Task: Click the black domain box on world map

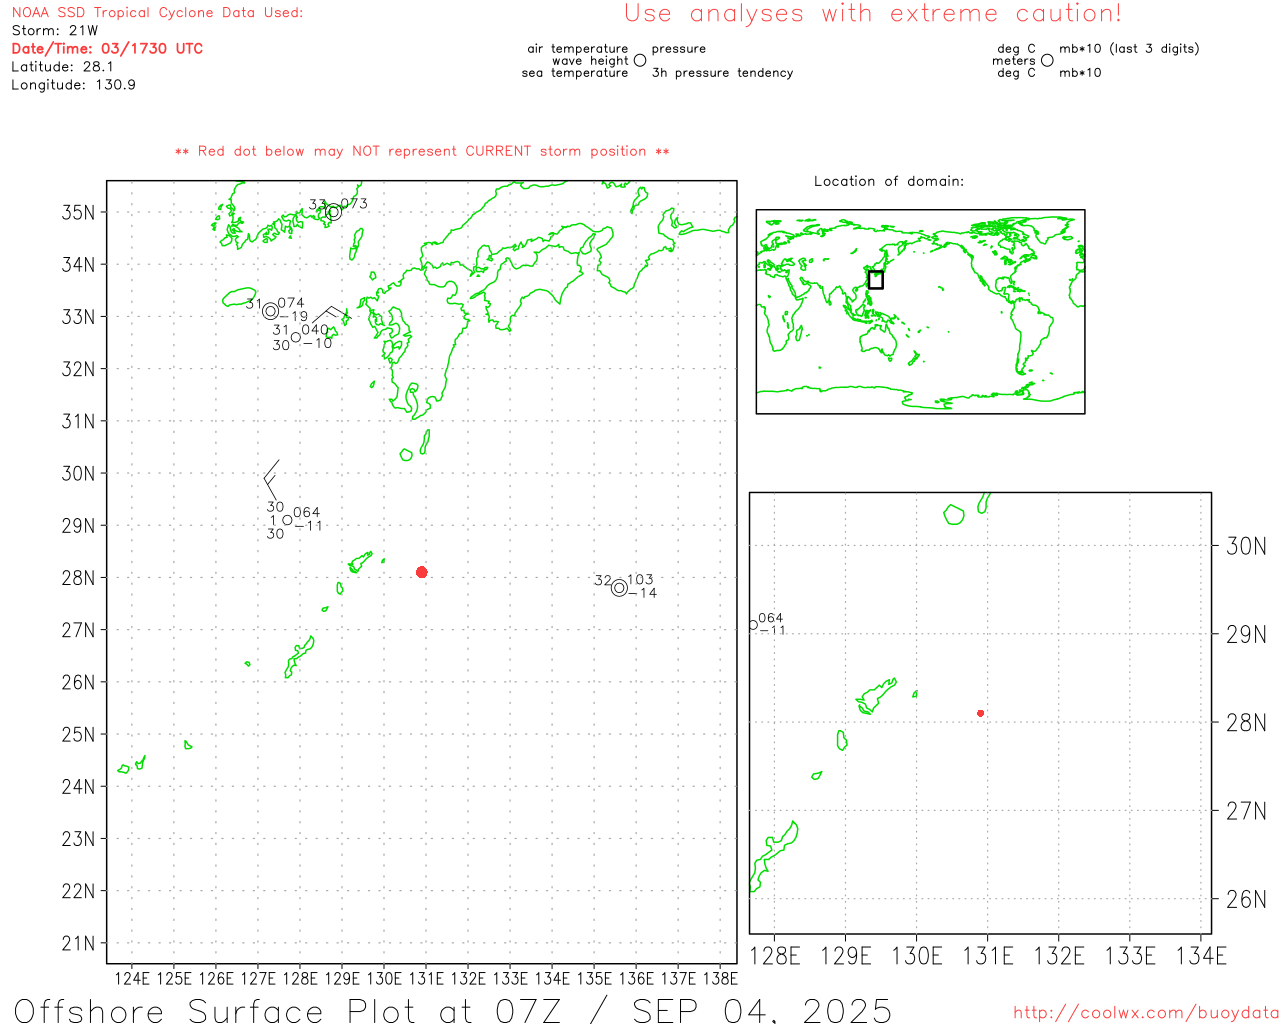Action: click(x=876, y=280)
